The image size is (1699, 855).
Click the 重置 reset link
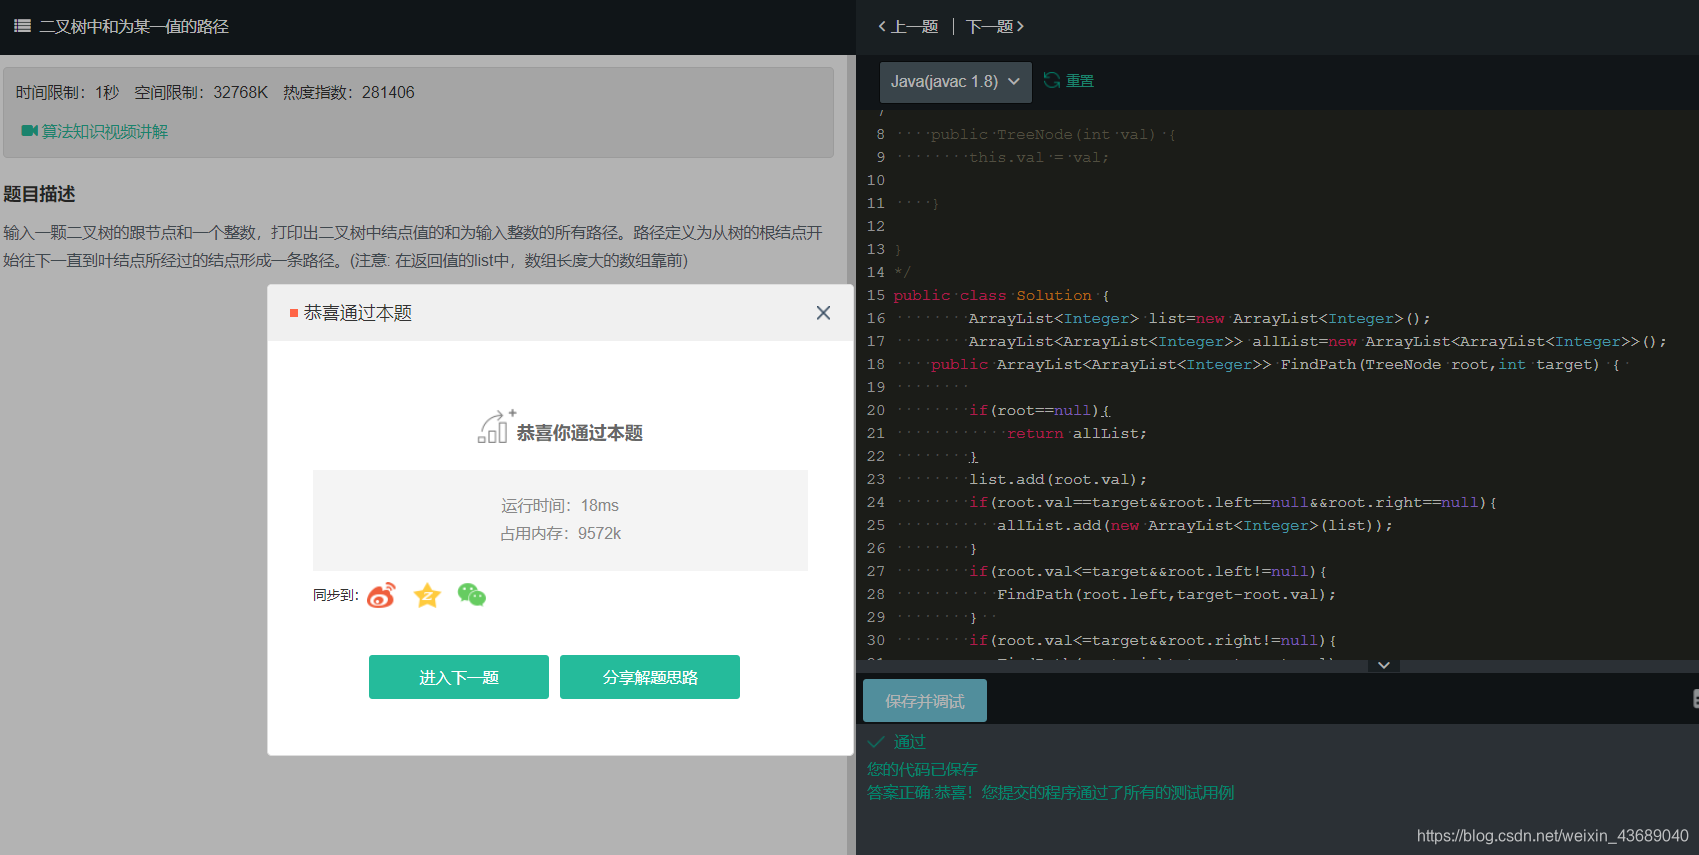[1080, 81]
